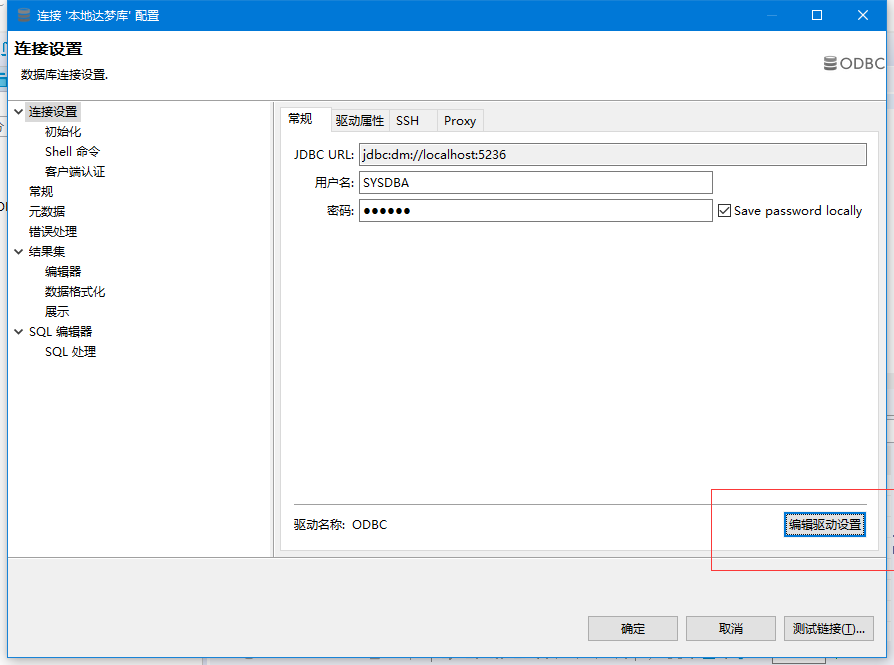Select 数据格式化 tree item
This screenshot has height=665, width=894.
coord(75,291)
